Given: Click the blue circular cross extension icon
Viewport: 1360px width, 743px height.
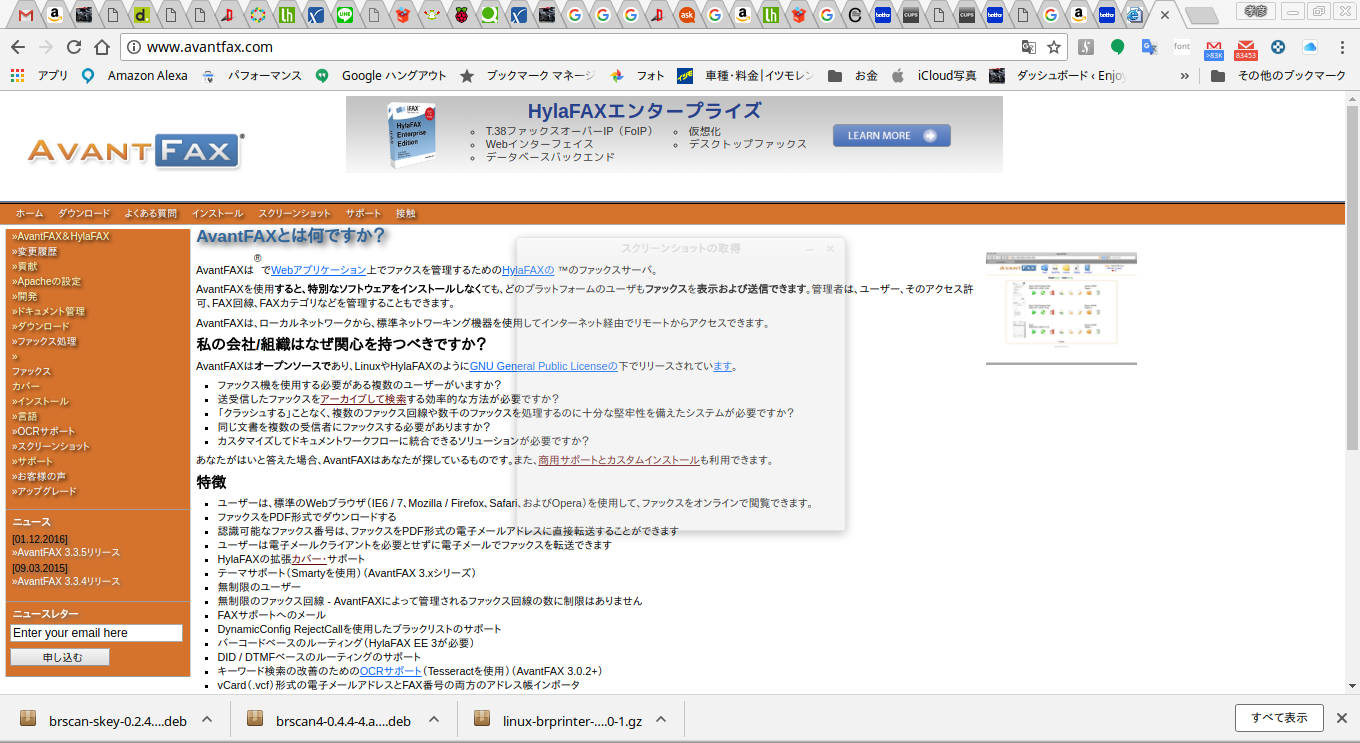Looking at the screenshot, I should click(x=1278, y=47).
